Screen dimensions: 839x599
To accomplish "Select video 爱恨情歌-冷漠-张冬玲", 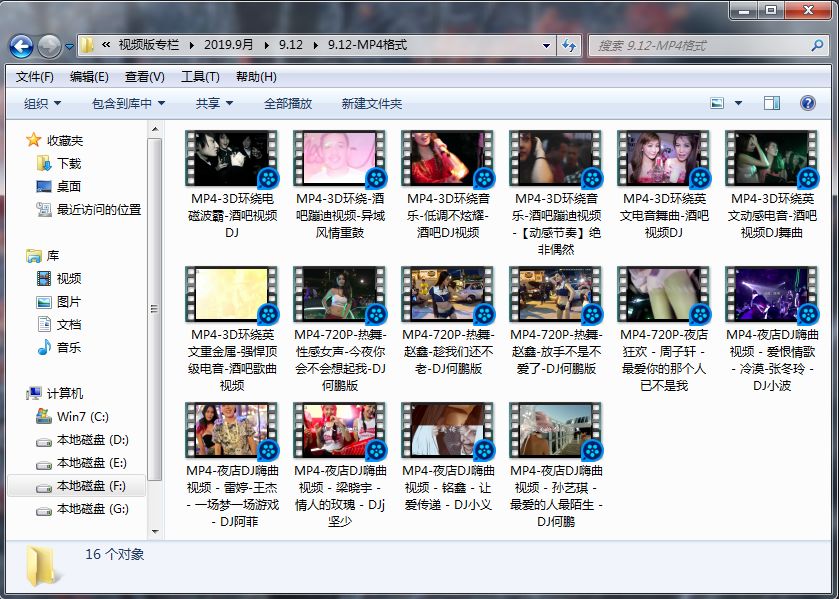I will pyautogui.click(x=772, y=329).
